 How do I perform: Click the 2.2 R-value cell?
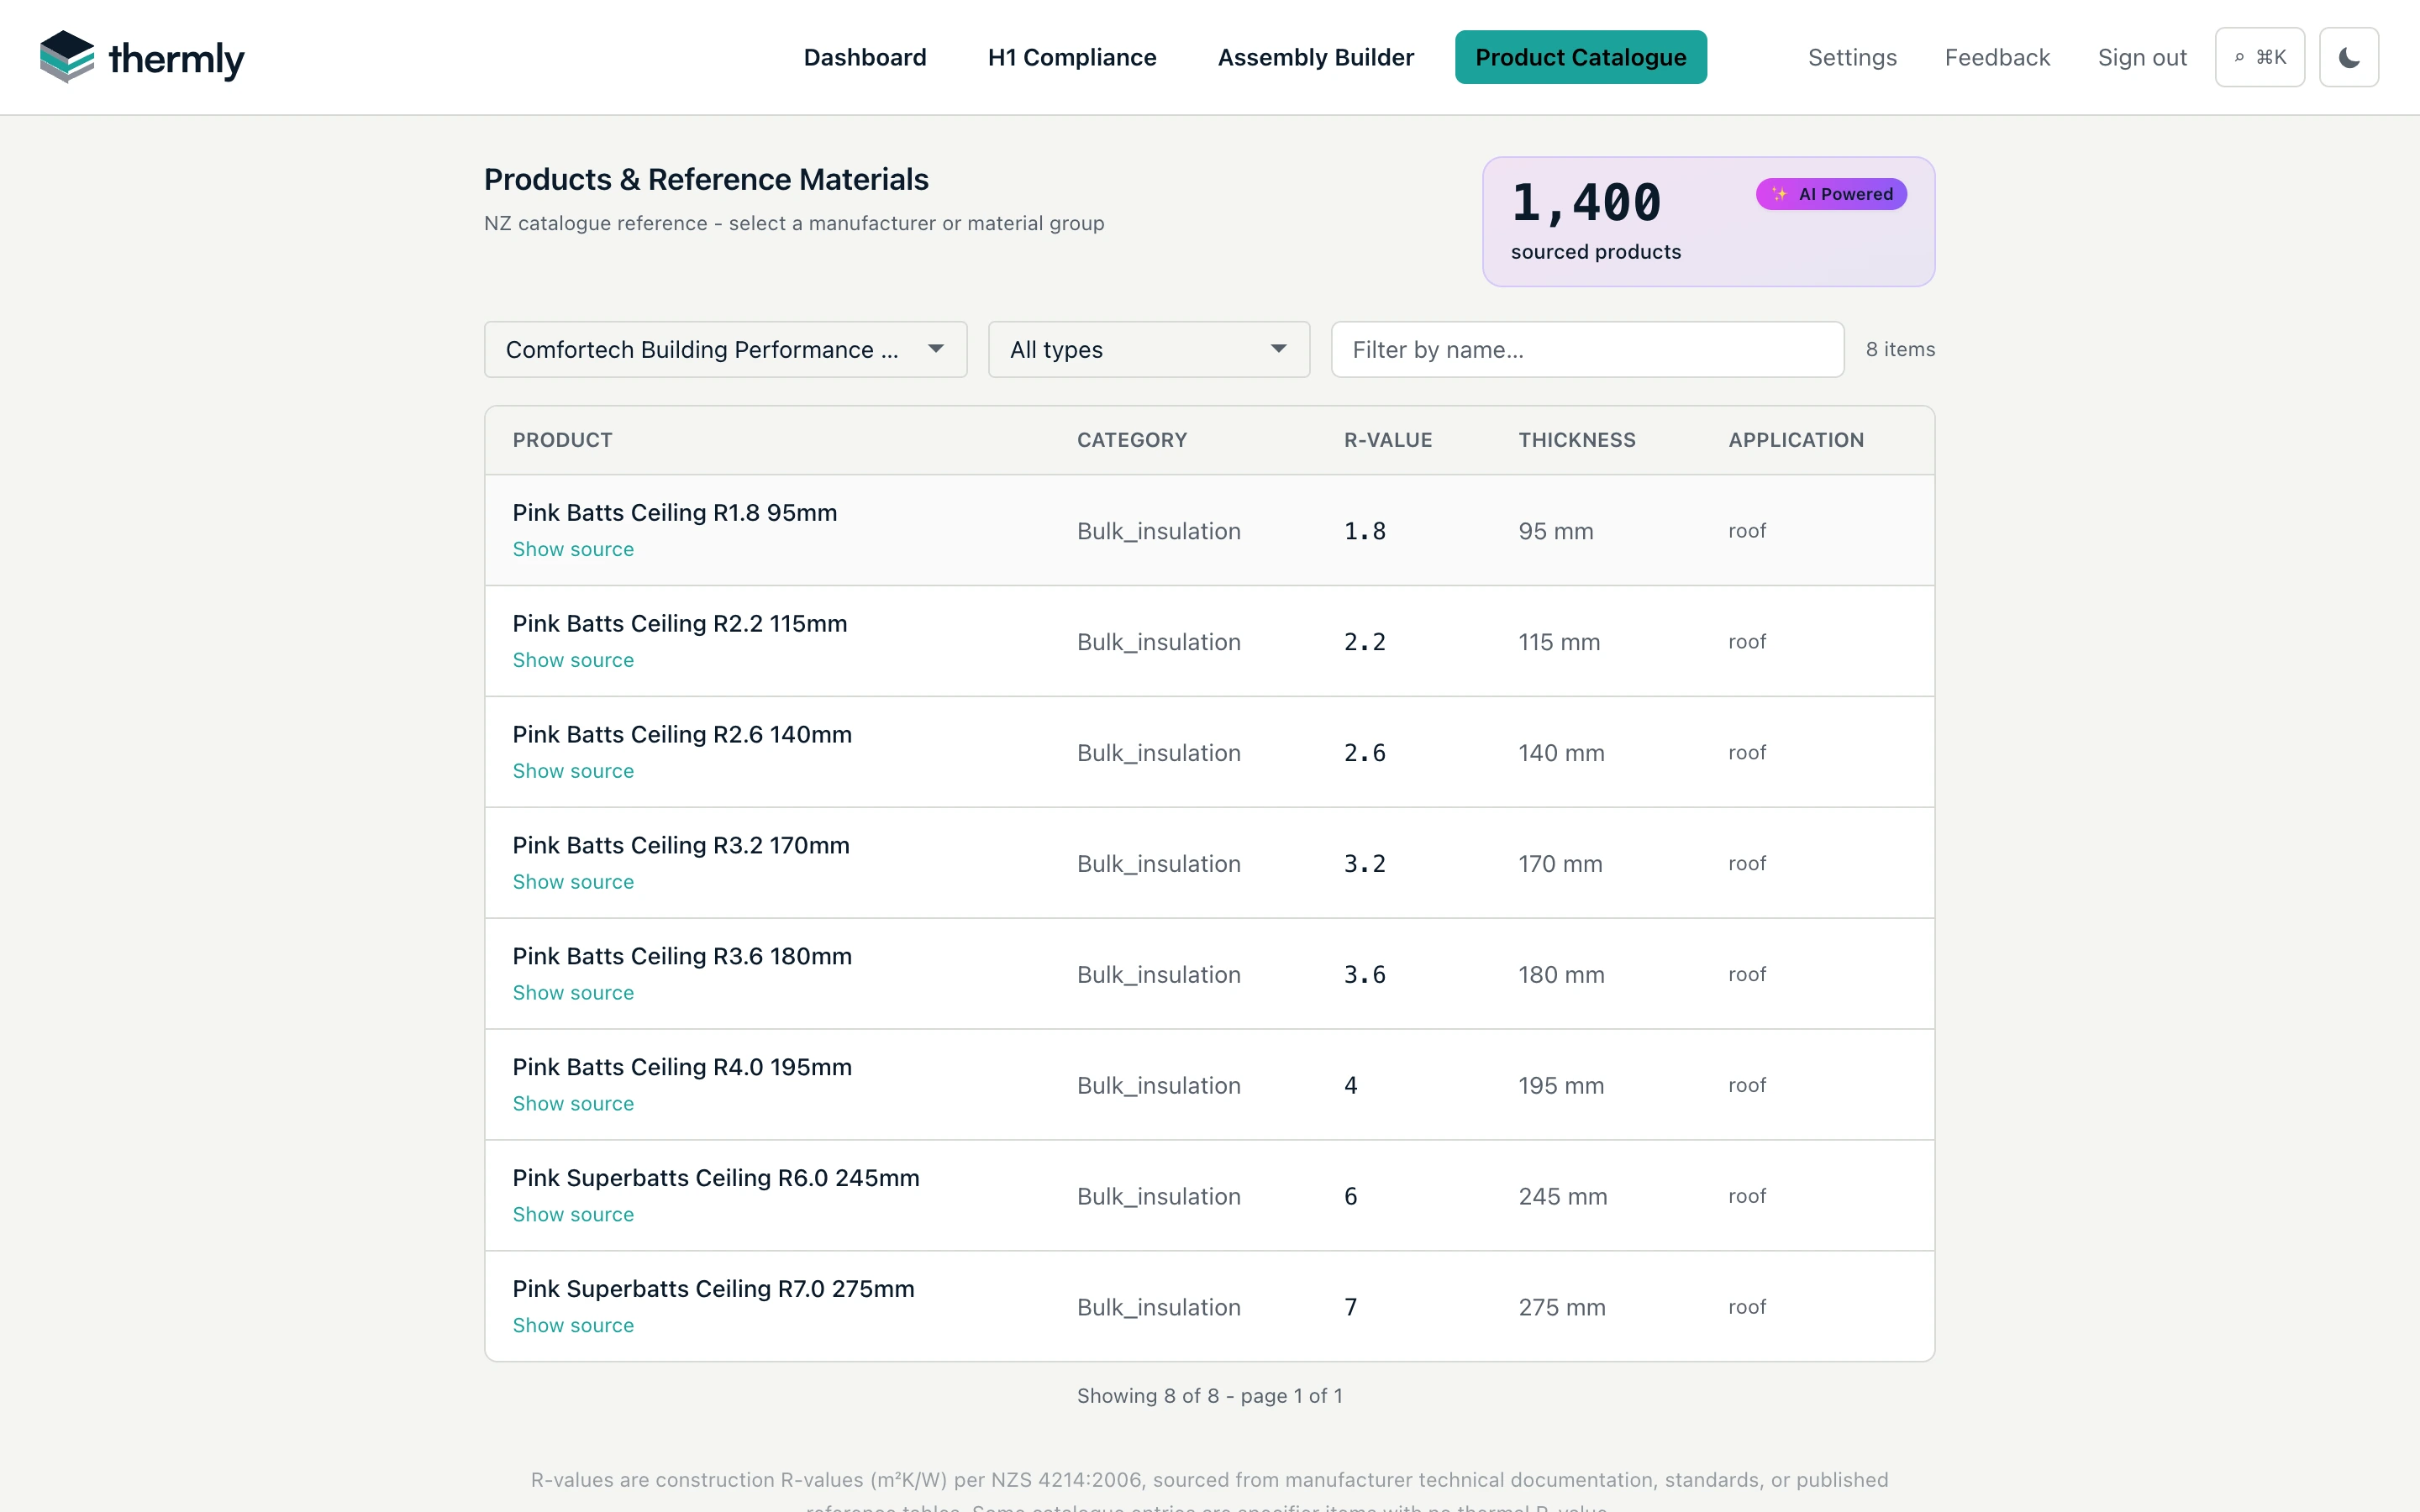point(1365,642)
